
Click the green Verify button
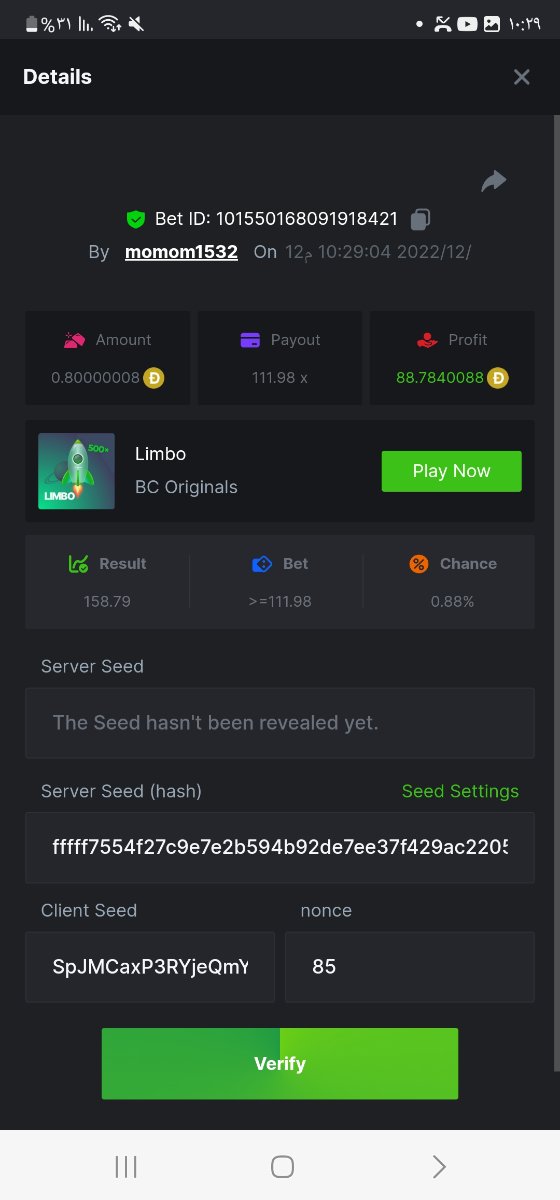tap(280, 1064)
